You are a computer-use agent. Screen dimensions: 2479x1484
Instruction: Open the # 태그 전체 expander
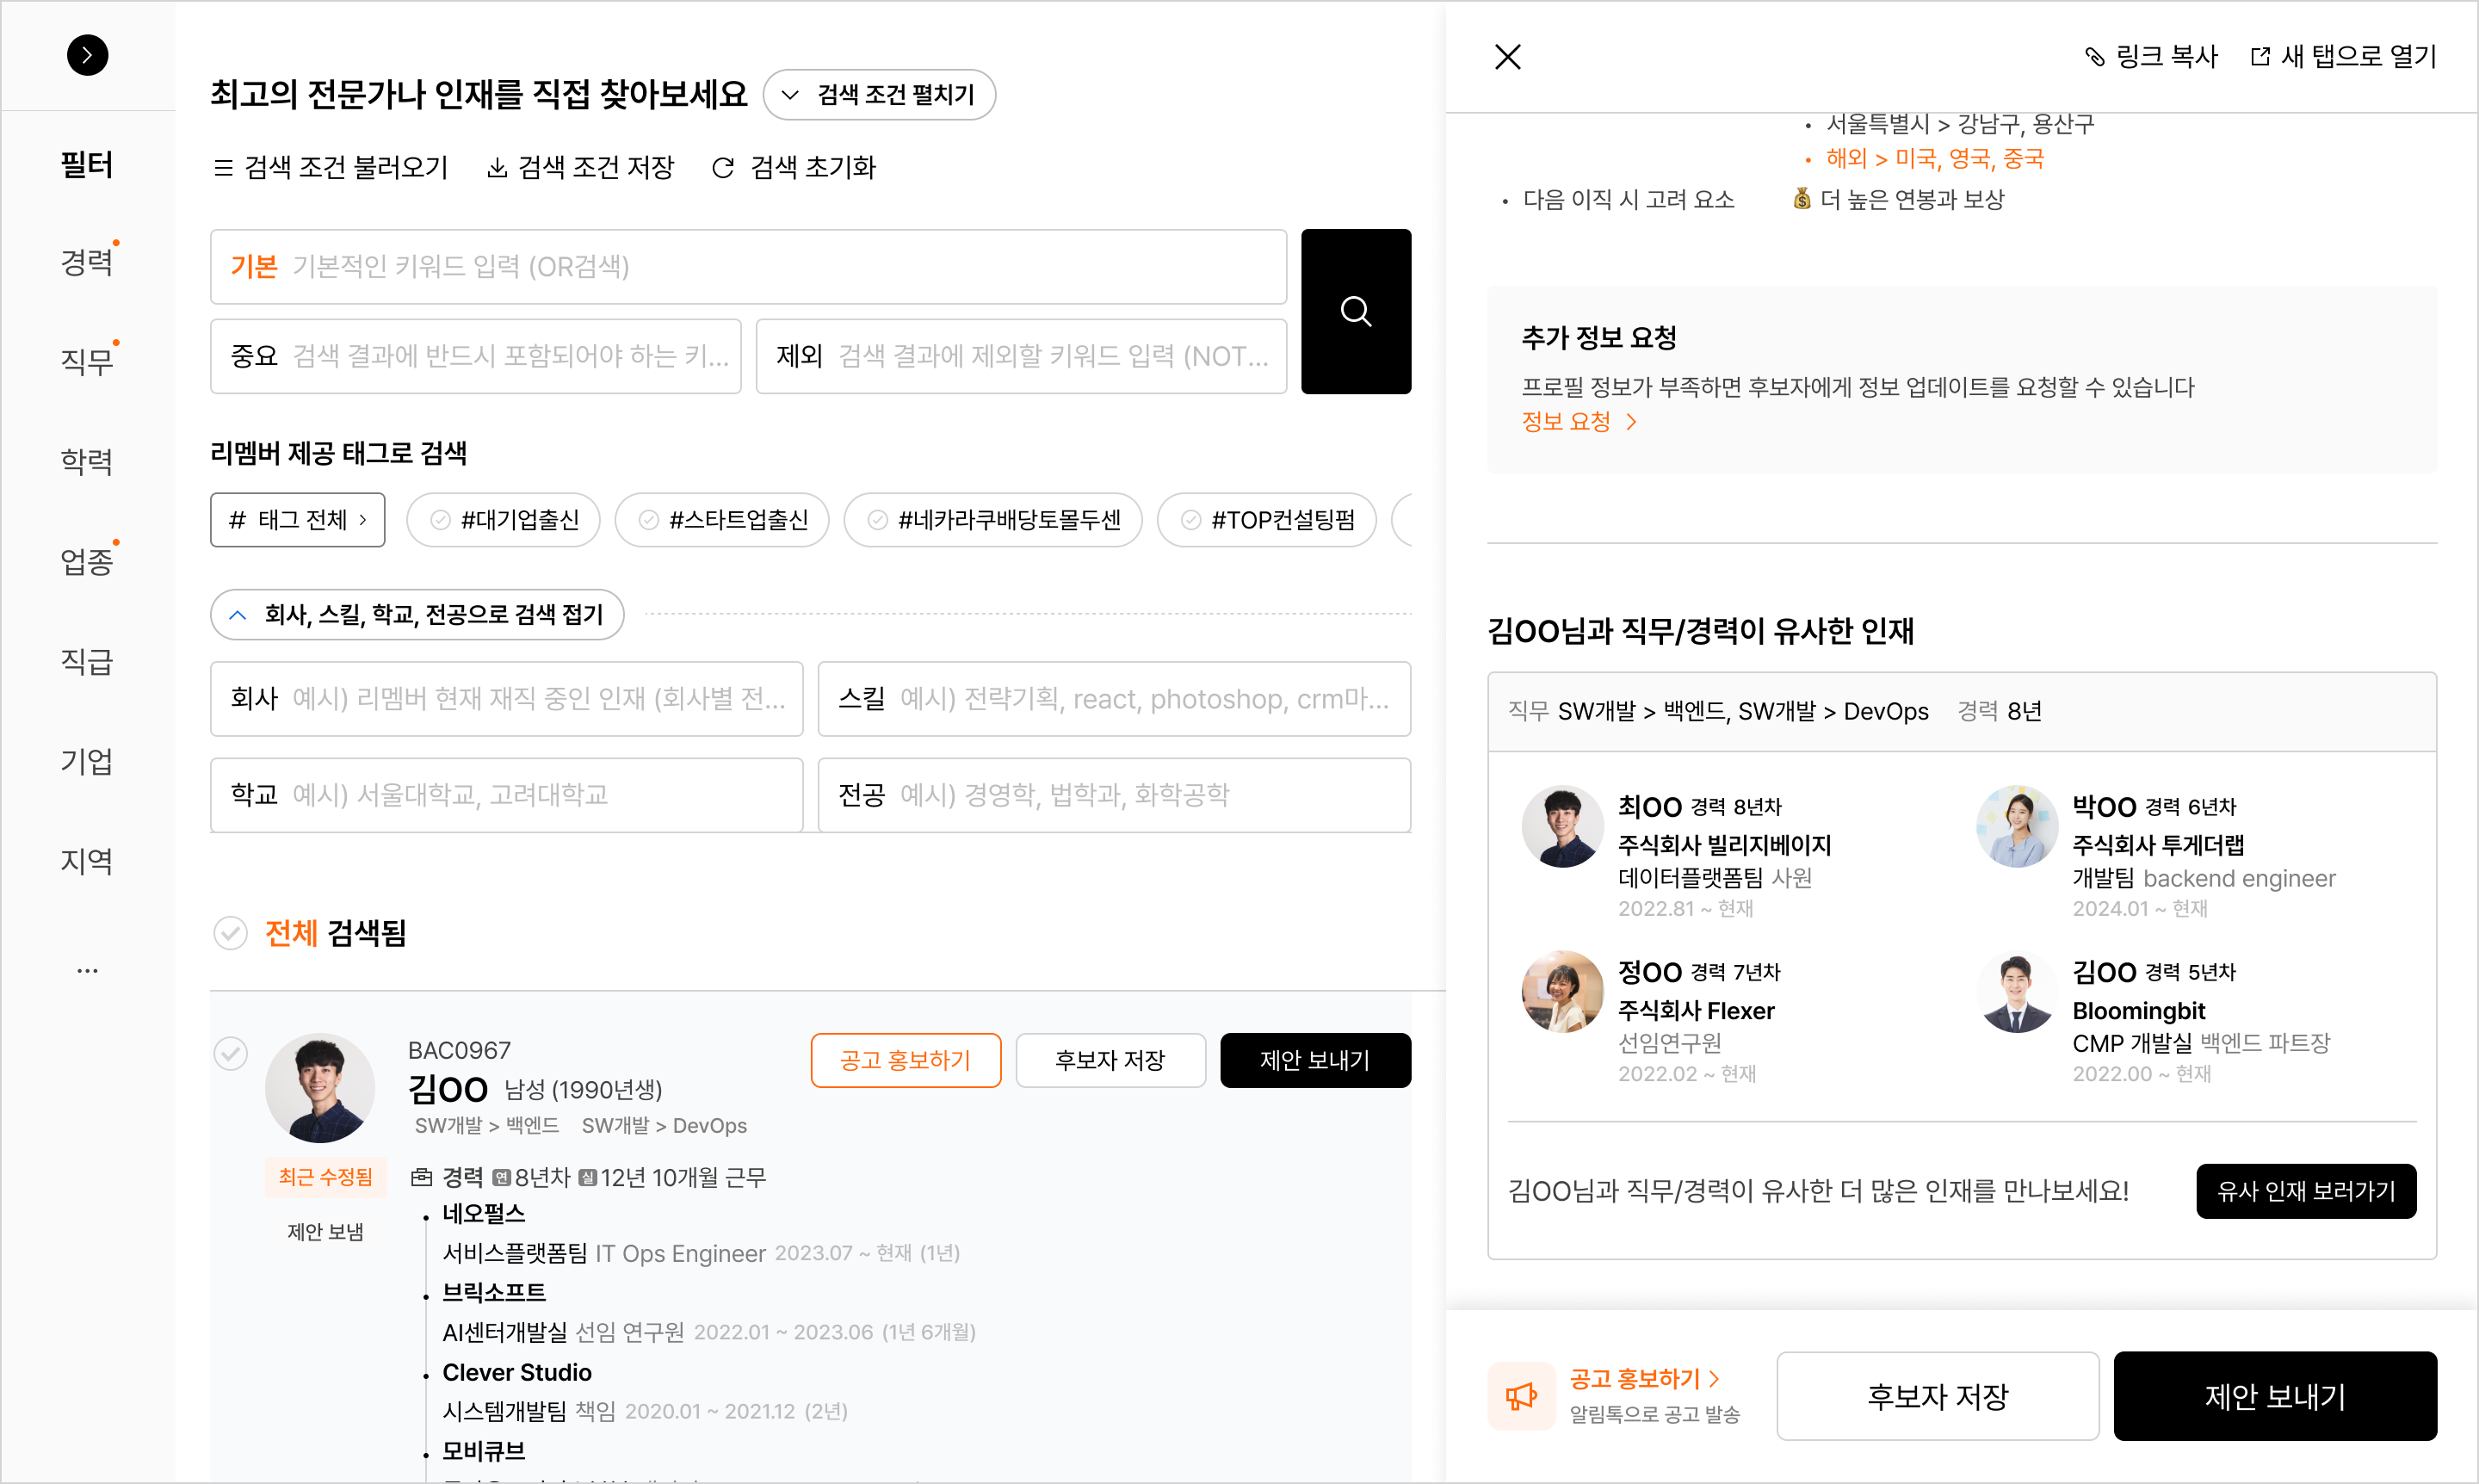[x=297, y=520]
